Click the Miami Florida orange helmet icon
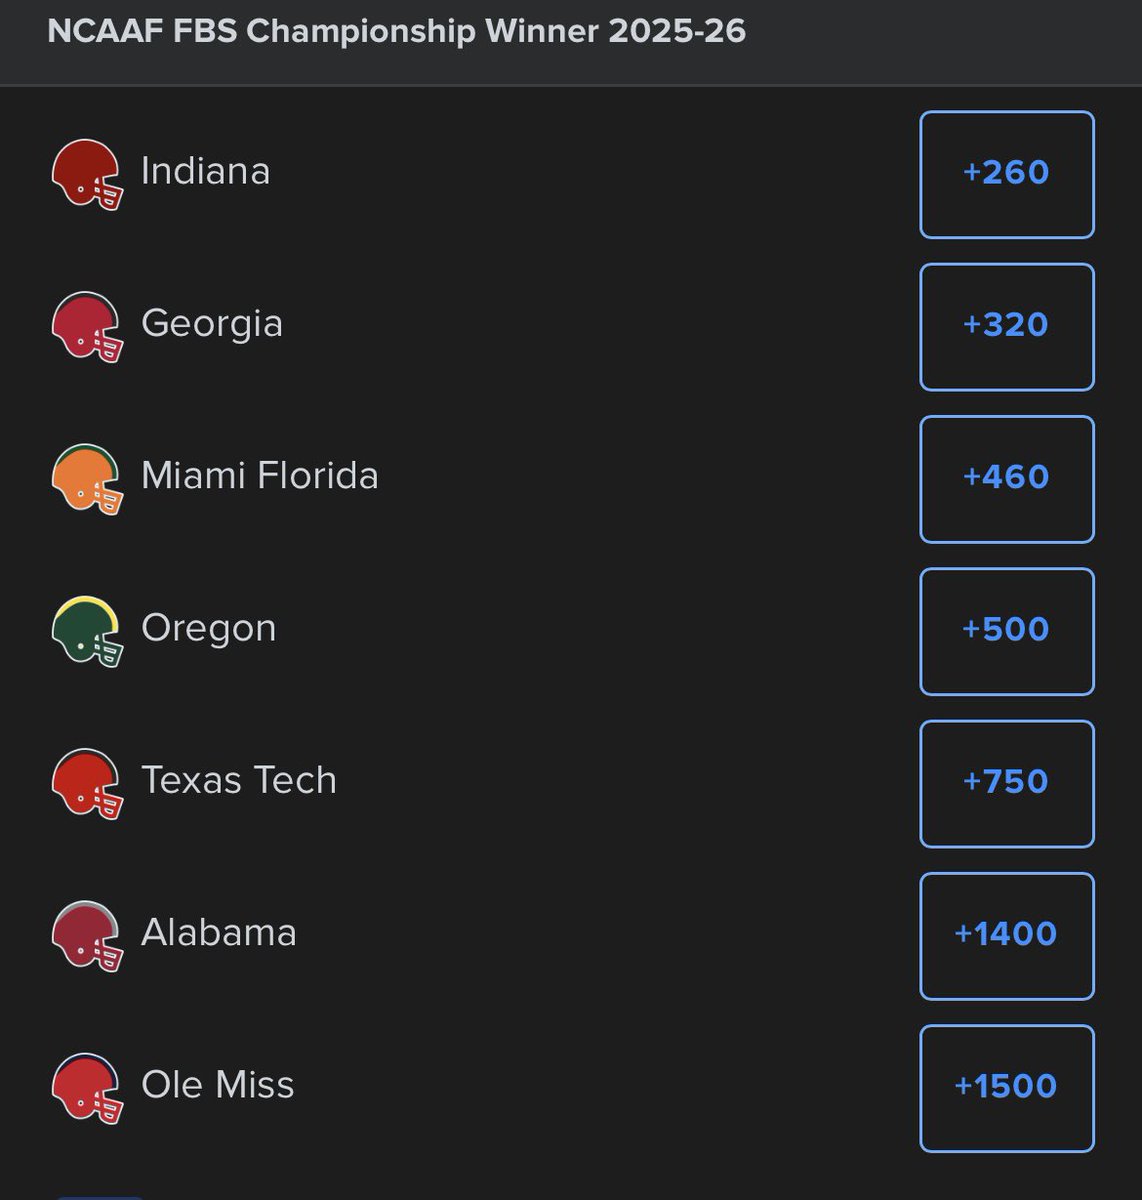 click(x=88, y=478)
